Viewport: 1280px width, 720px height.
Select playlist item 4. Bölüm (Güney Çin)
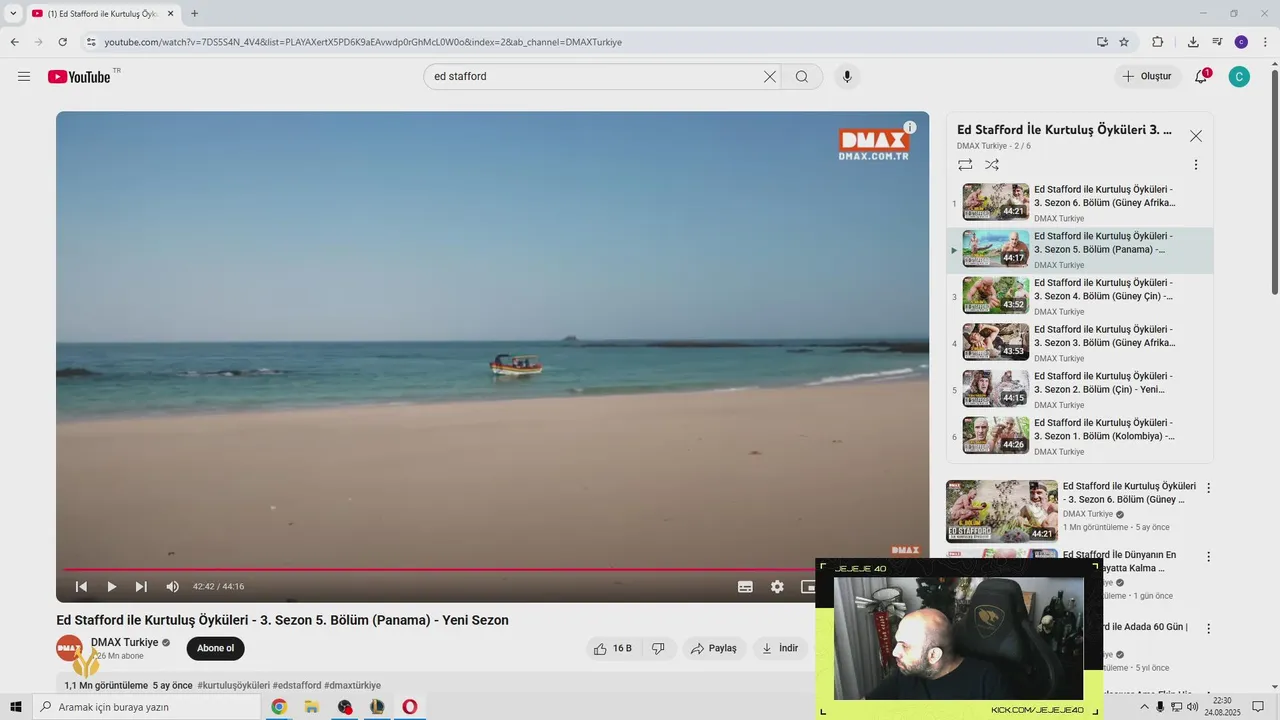1080,297
